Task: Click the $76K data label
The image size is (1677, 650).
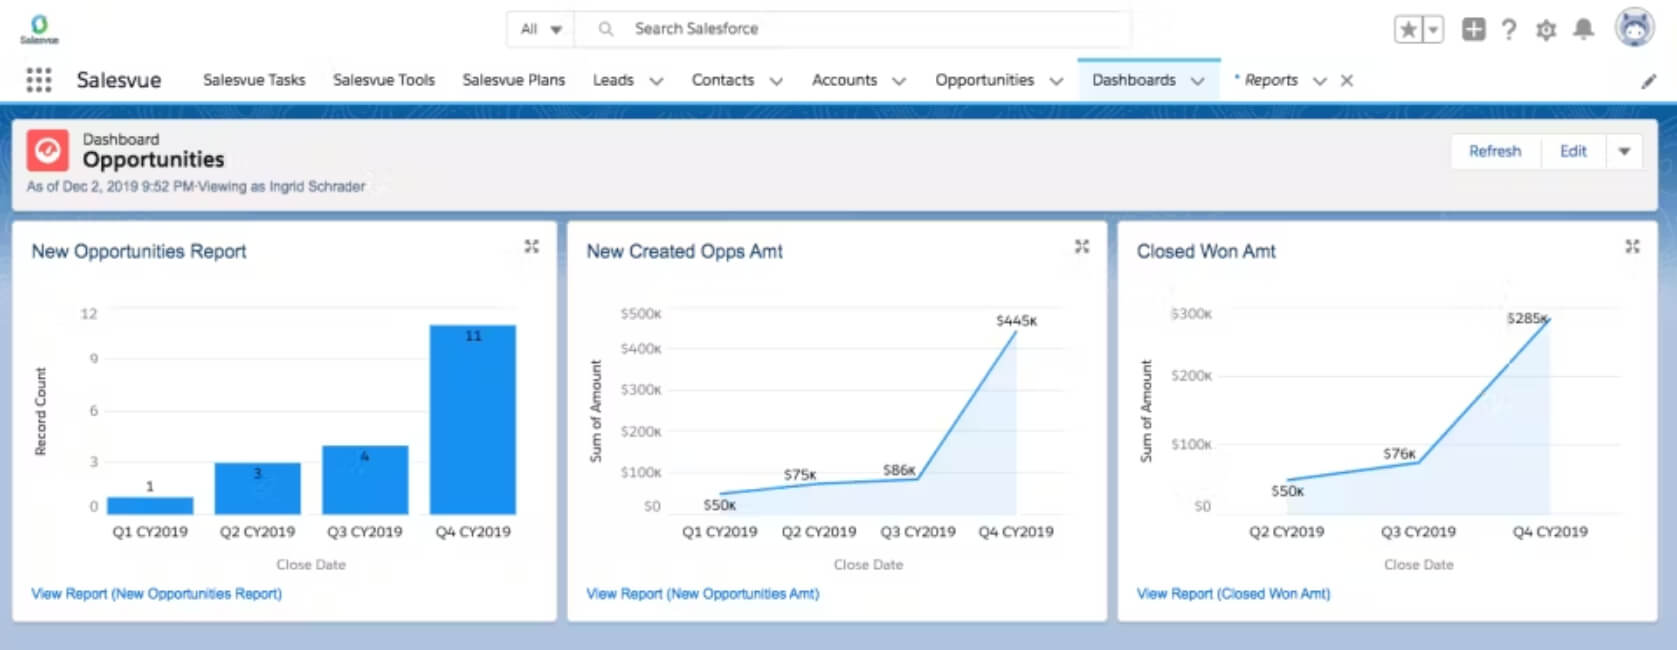Action: coord(1400,454)
